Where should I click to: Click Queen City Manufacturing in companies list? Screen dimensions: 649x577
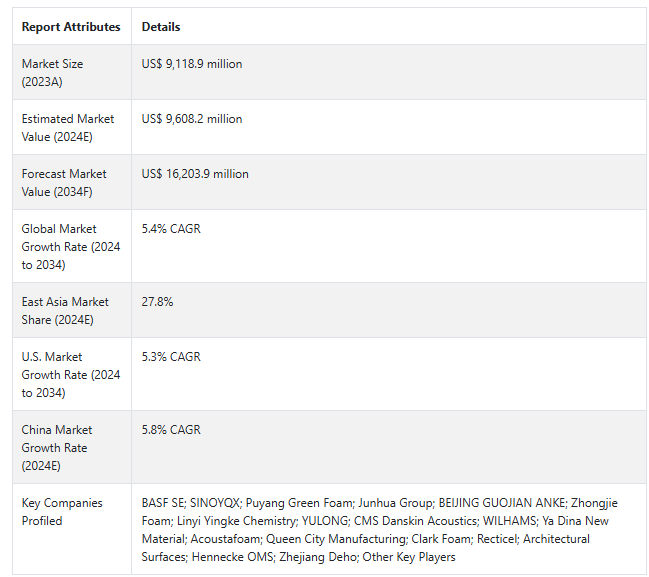click(335, 539)
